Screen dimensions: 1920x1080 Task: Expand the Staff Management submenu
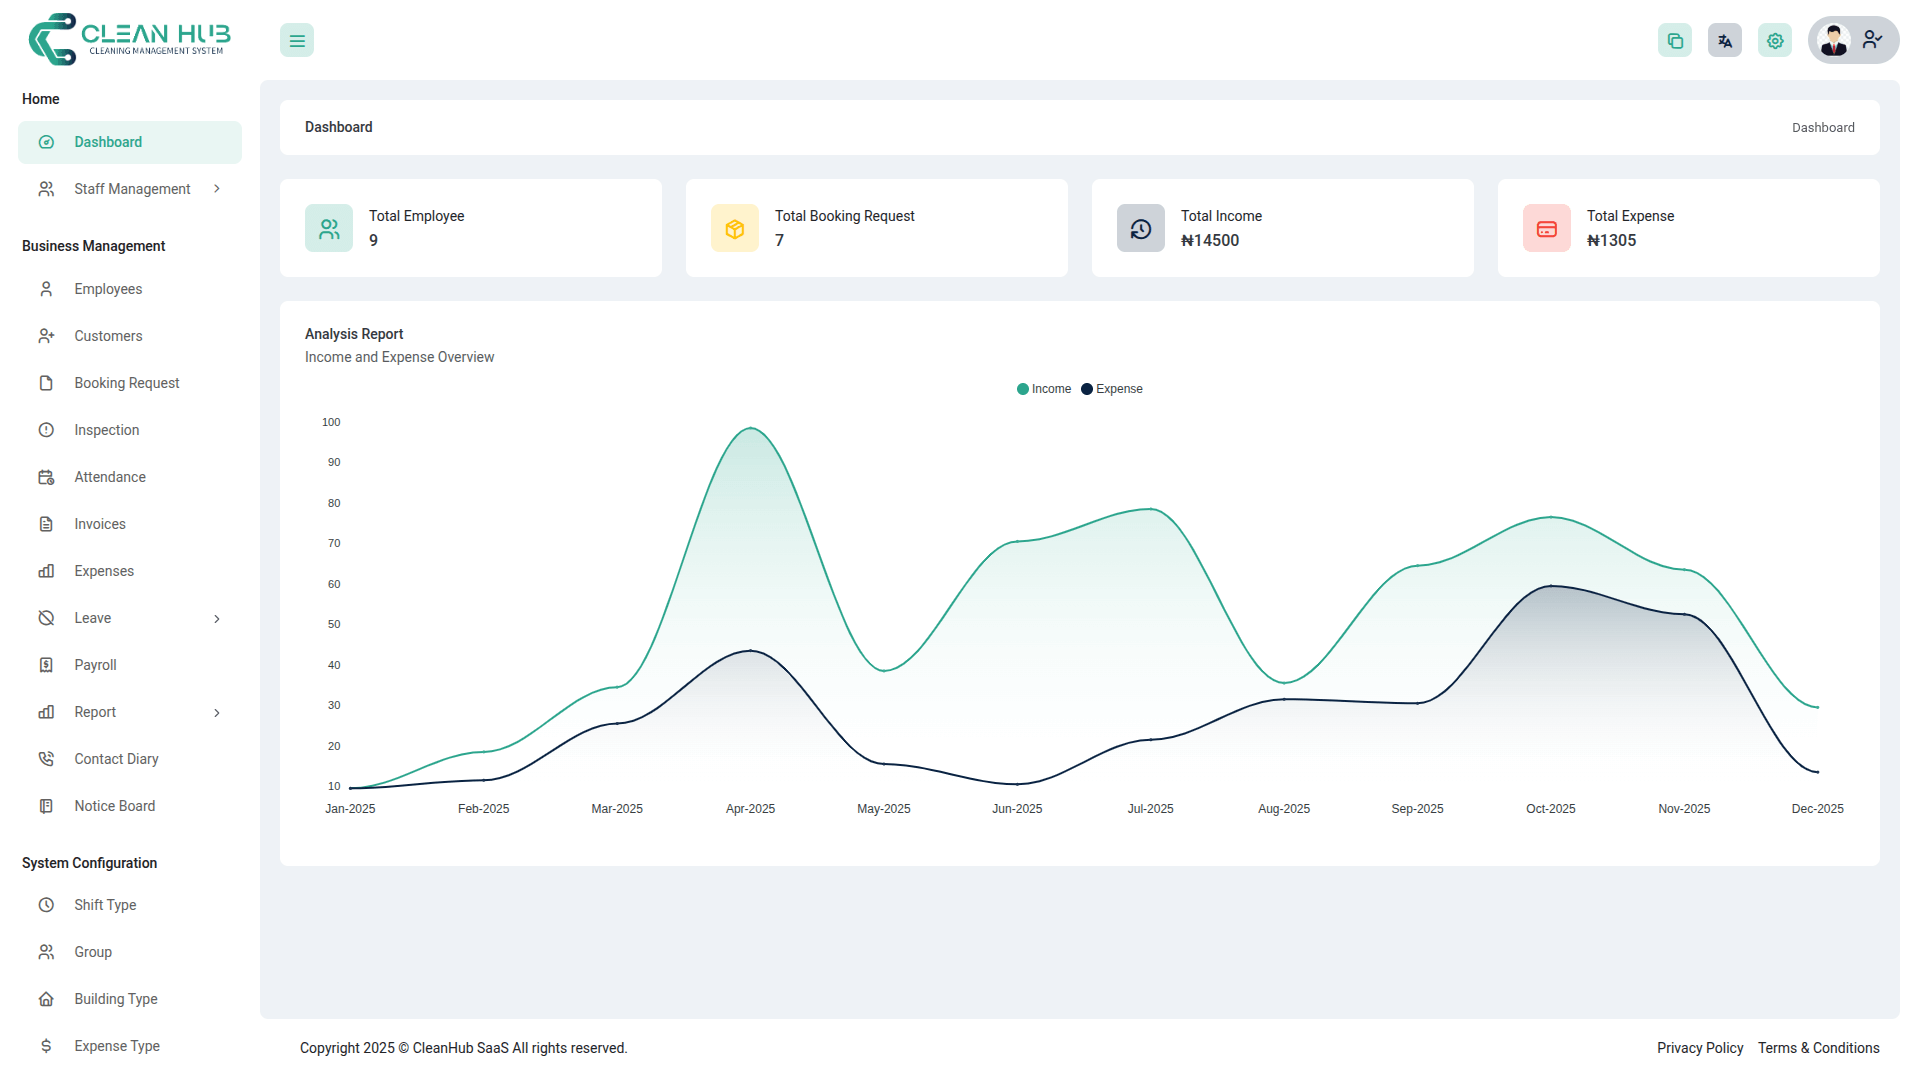[x=132, y=189]
